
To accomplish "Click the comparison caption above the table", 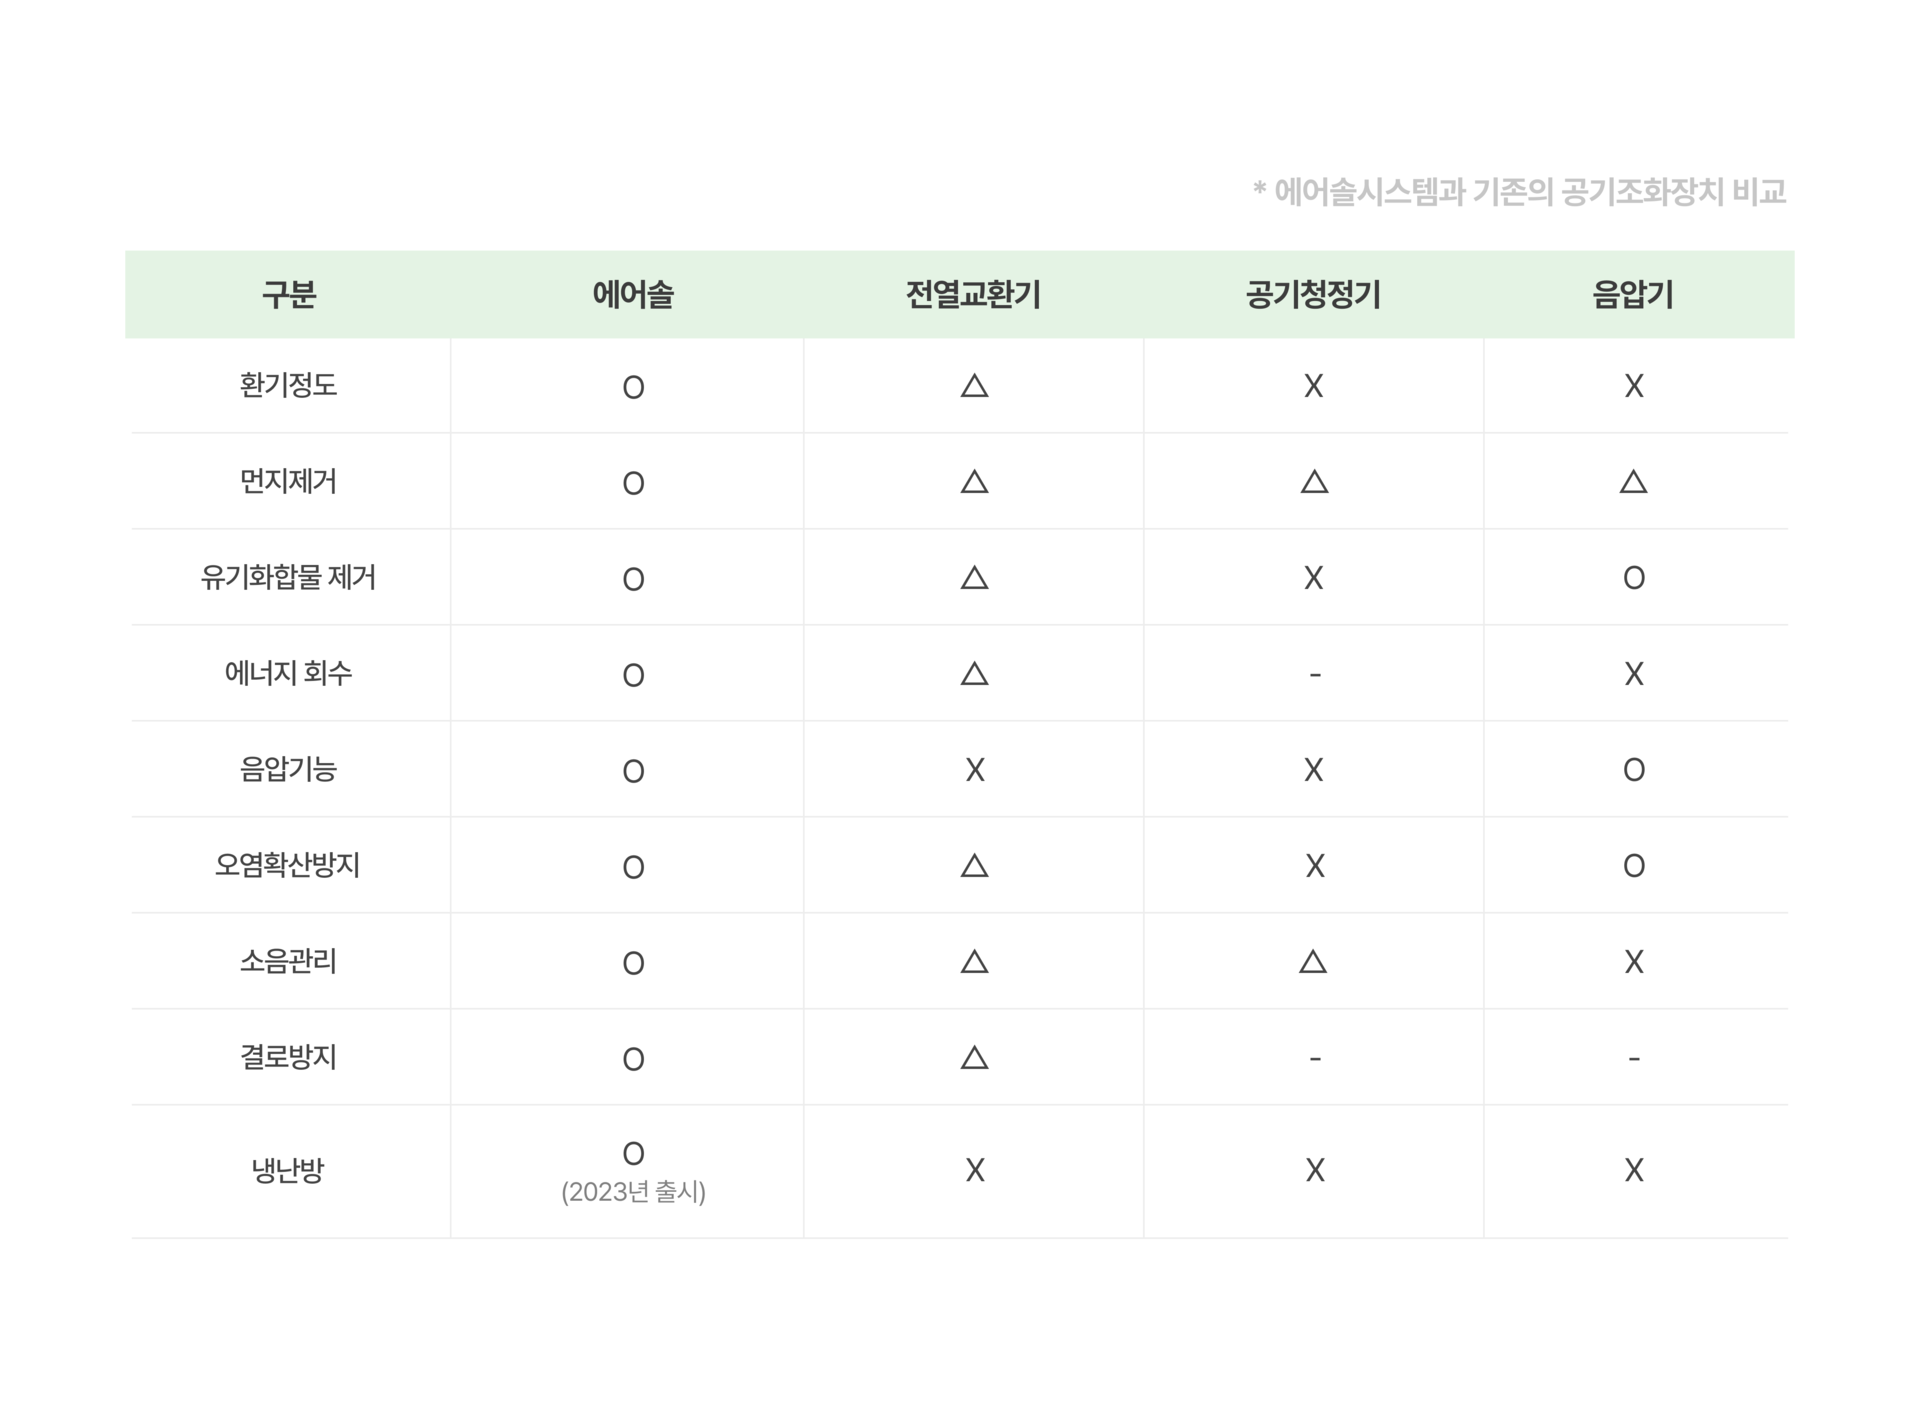I will coord(1519,191).
